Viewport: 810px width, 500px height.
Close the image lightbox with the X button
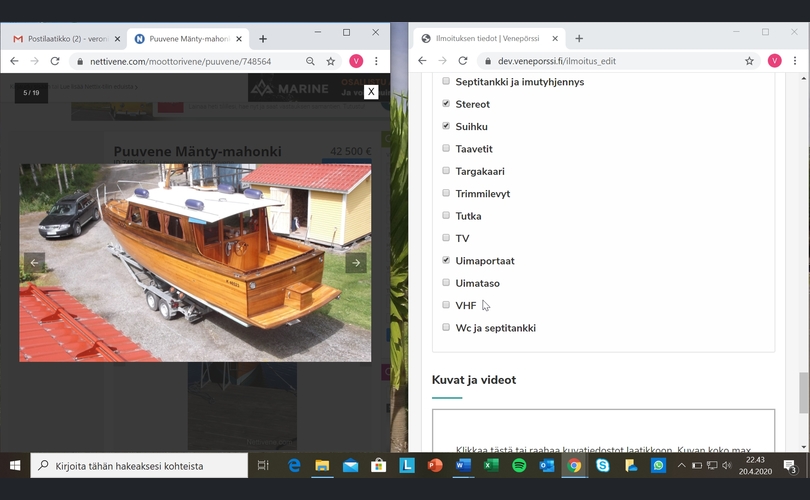371,92
